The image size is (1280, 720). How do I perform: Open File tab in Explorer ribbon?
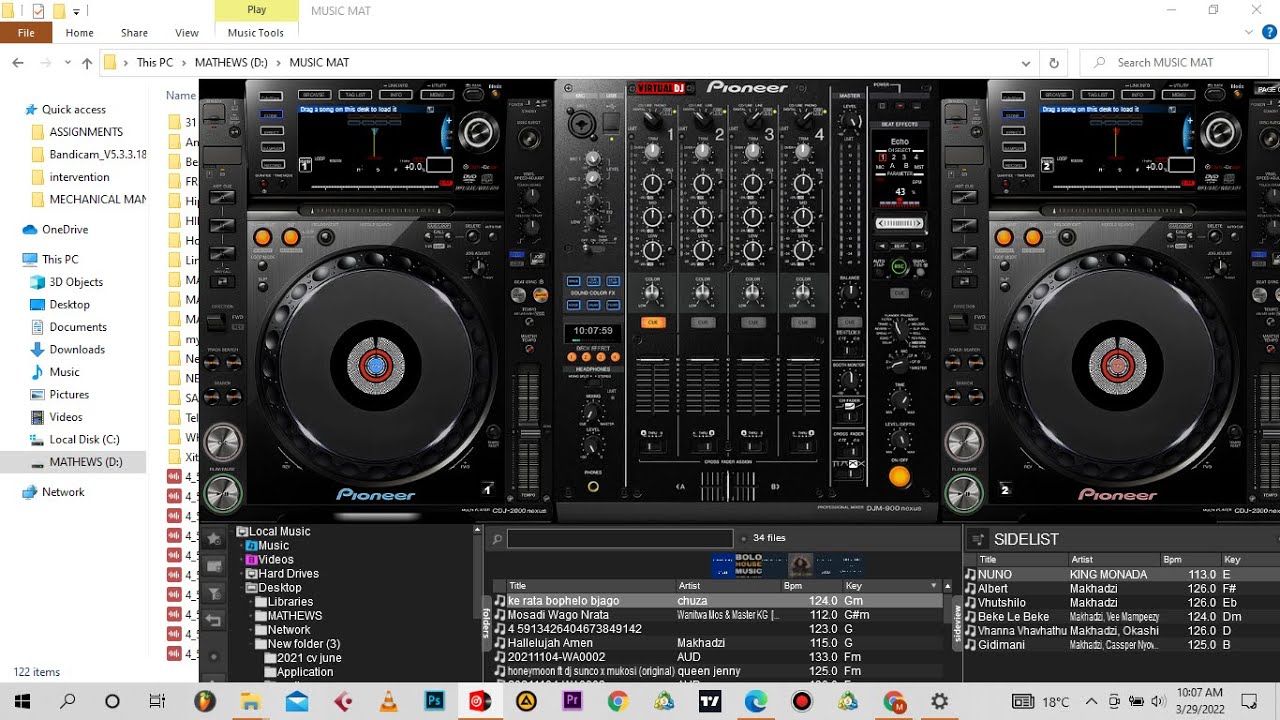coord(26,33)
